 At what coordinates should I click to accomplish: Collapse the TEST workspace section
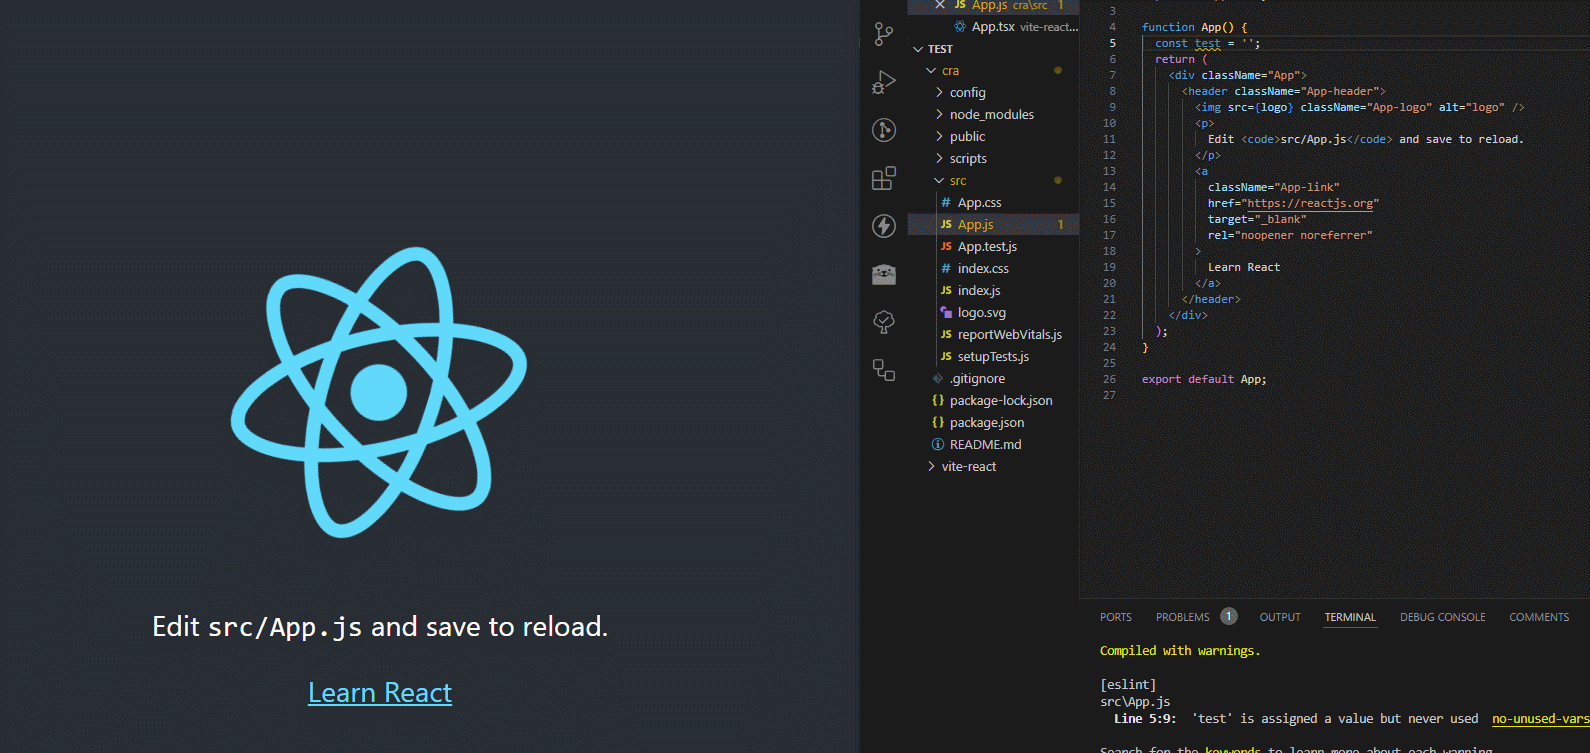click(939, 49)
